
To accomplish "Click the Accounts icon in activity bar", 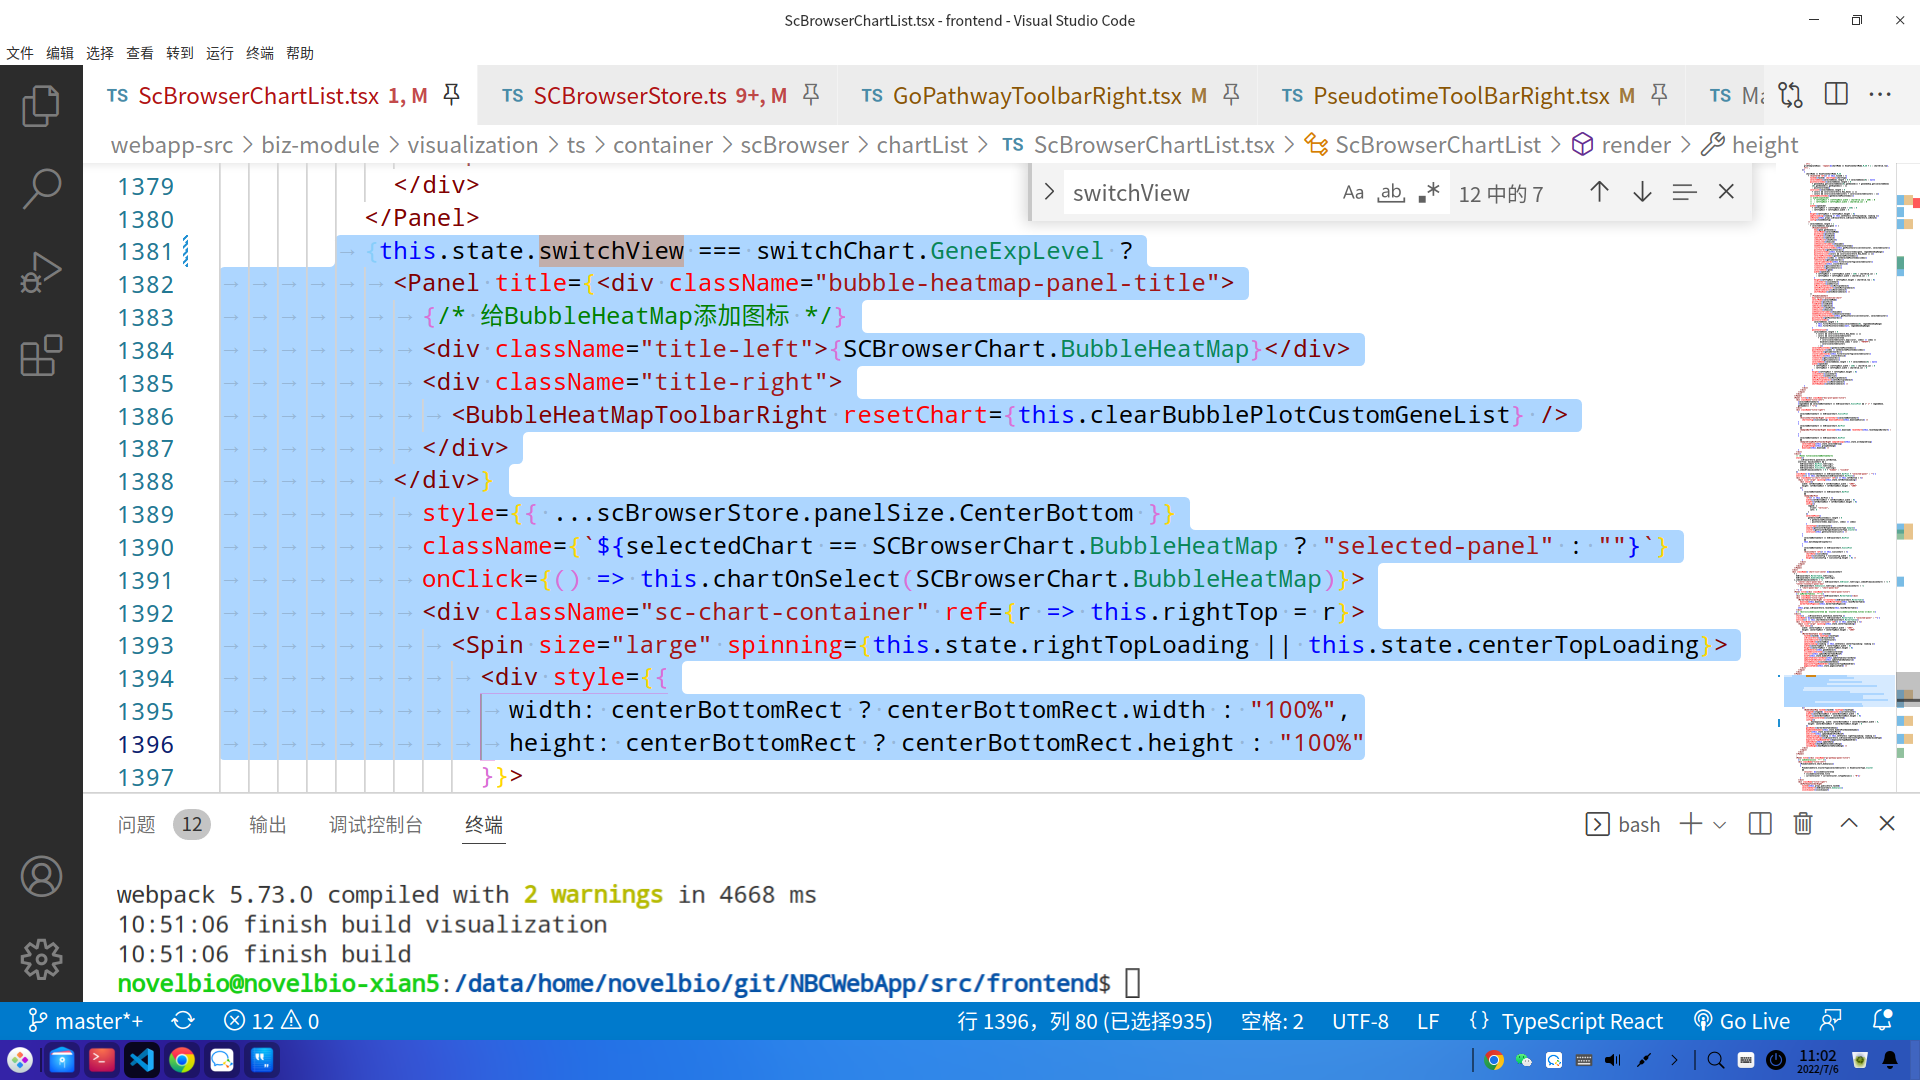I will [41, 877].
